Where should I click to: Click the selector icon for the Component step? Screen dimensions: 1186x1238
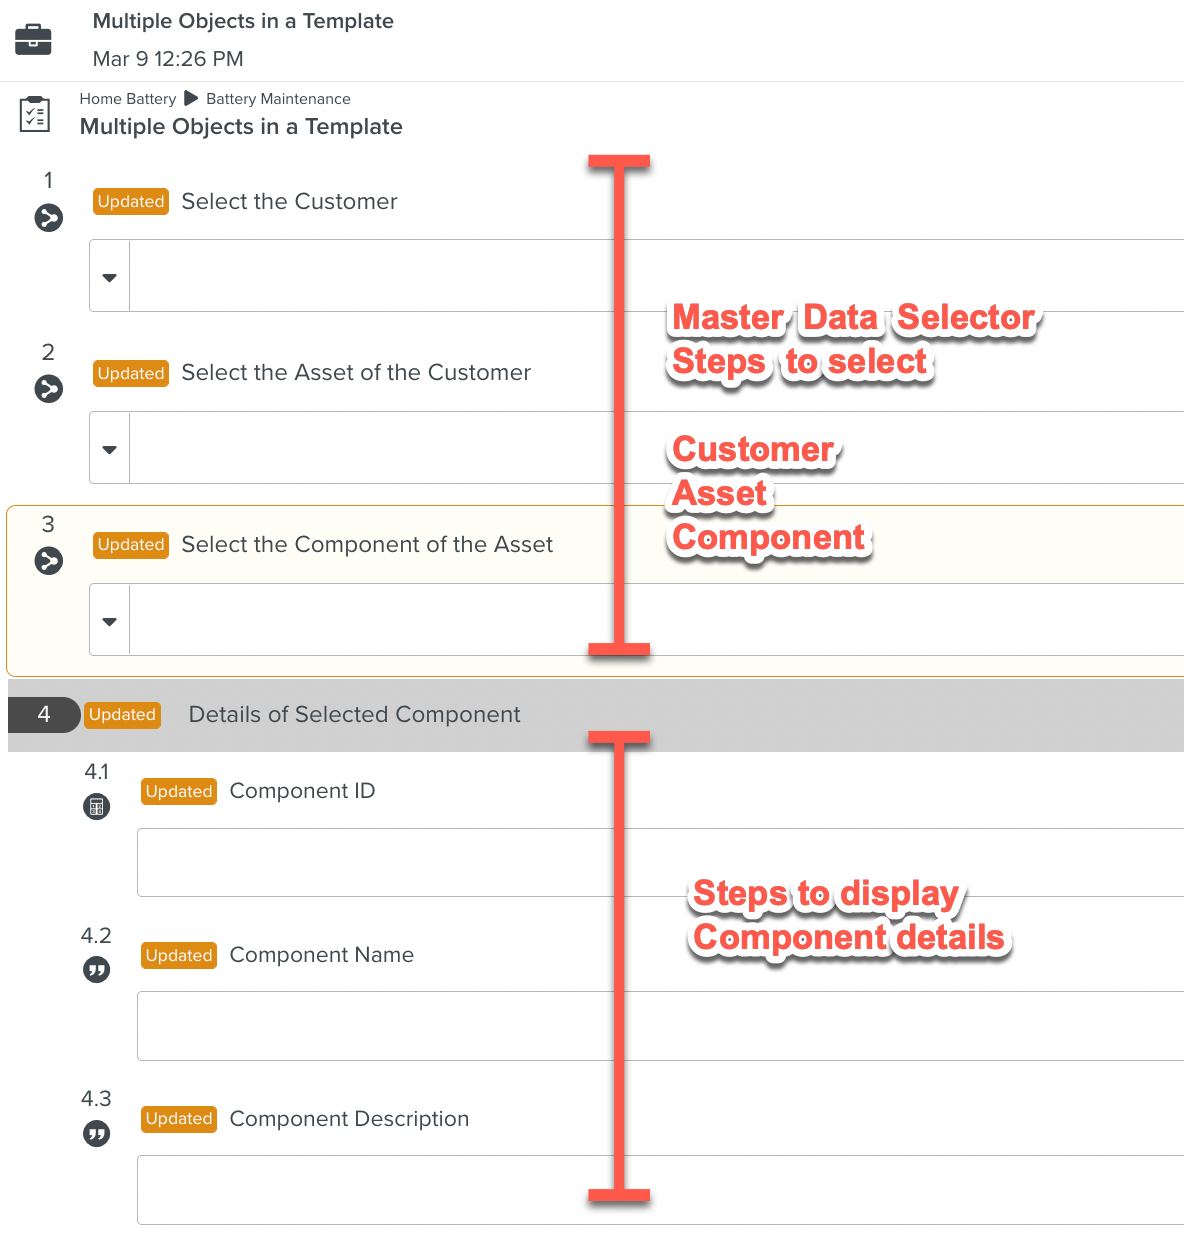(x=48, y=561)
